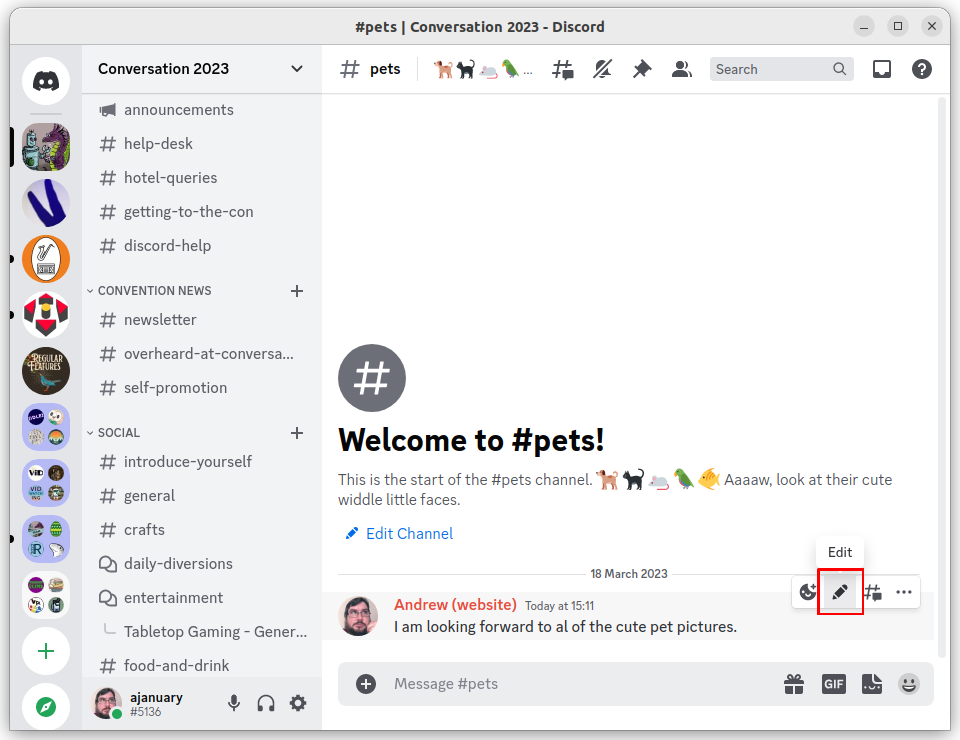Open the dragon robot server icon

(46, 147)
